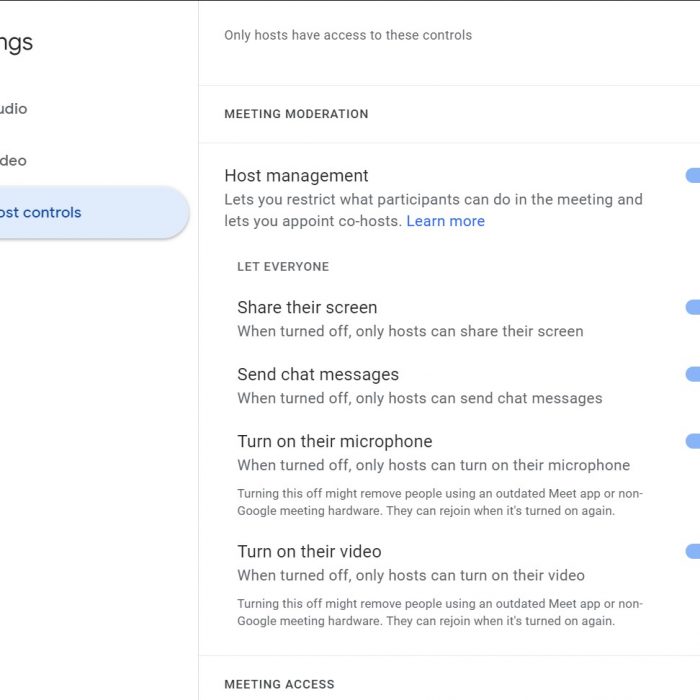
Task: Open the Learn more link
Action: pyautogui.click(x=445, y=221)
